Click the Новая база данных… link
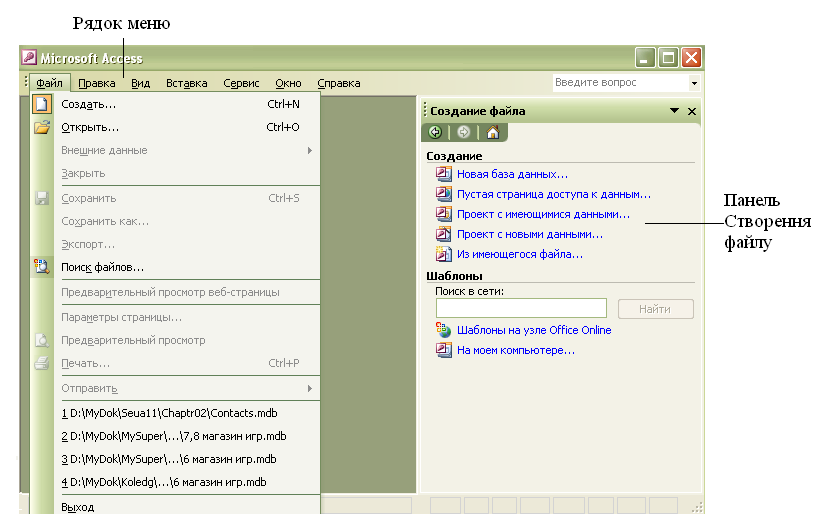This screenshot has width=828, height=528. point(512,174)
